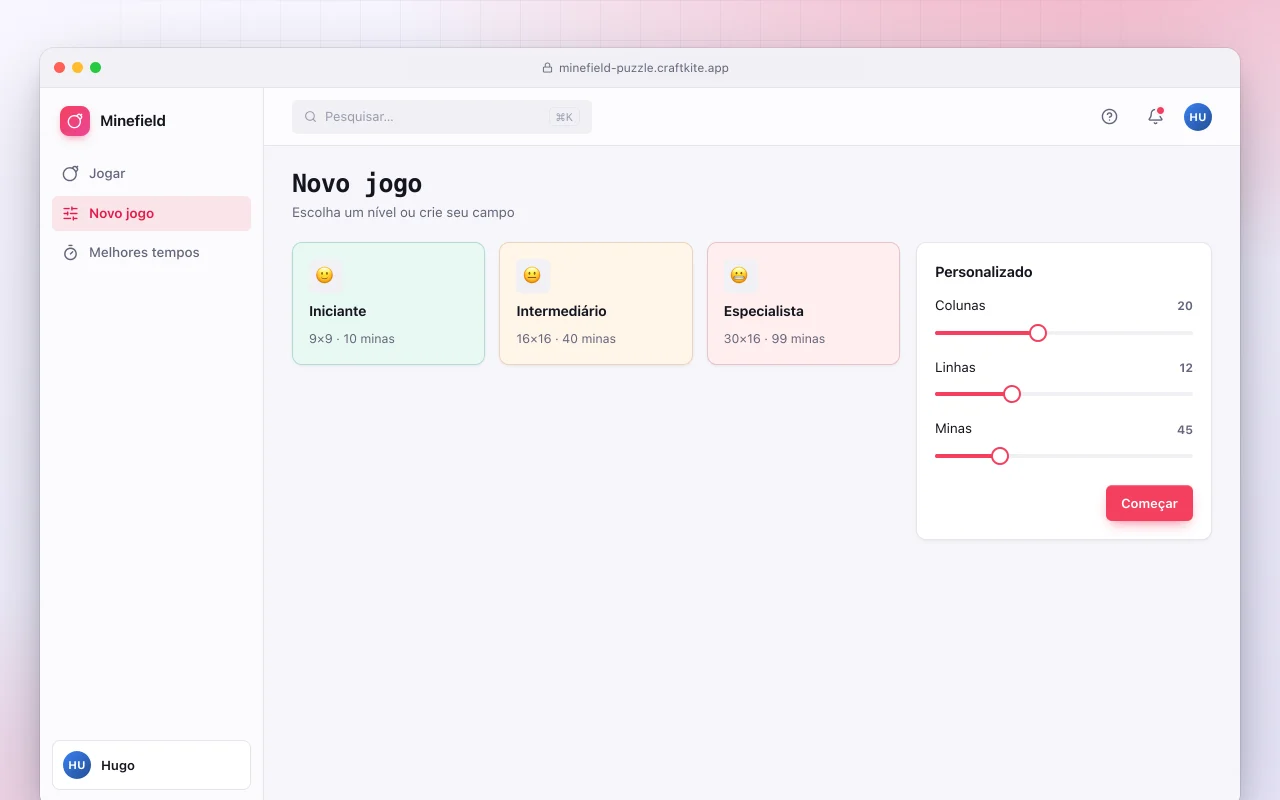The image size is (1280, 800).
Task: Click the Novo jogo sliders icon
Action: 70,213
